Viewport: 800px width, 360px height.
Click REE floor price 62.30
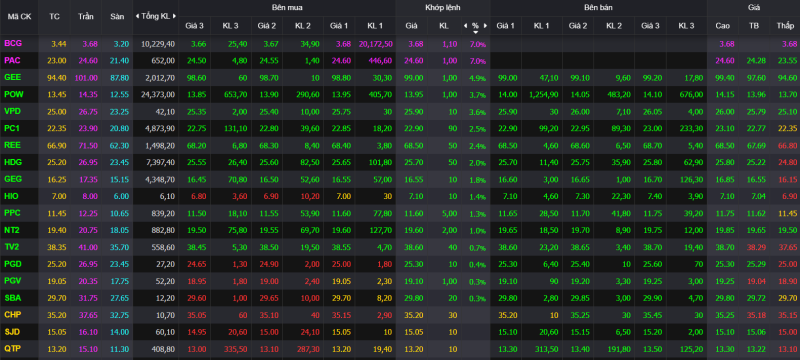(119, 145)
